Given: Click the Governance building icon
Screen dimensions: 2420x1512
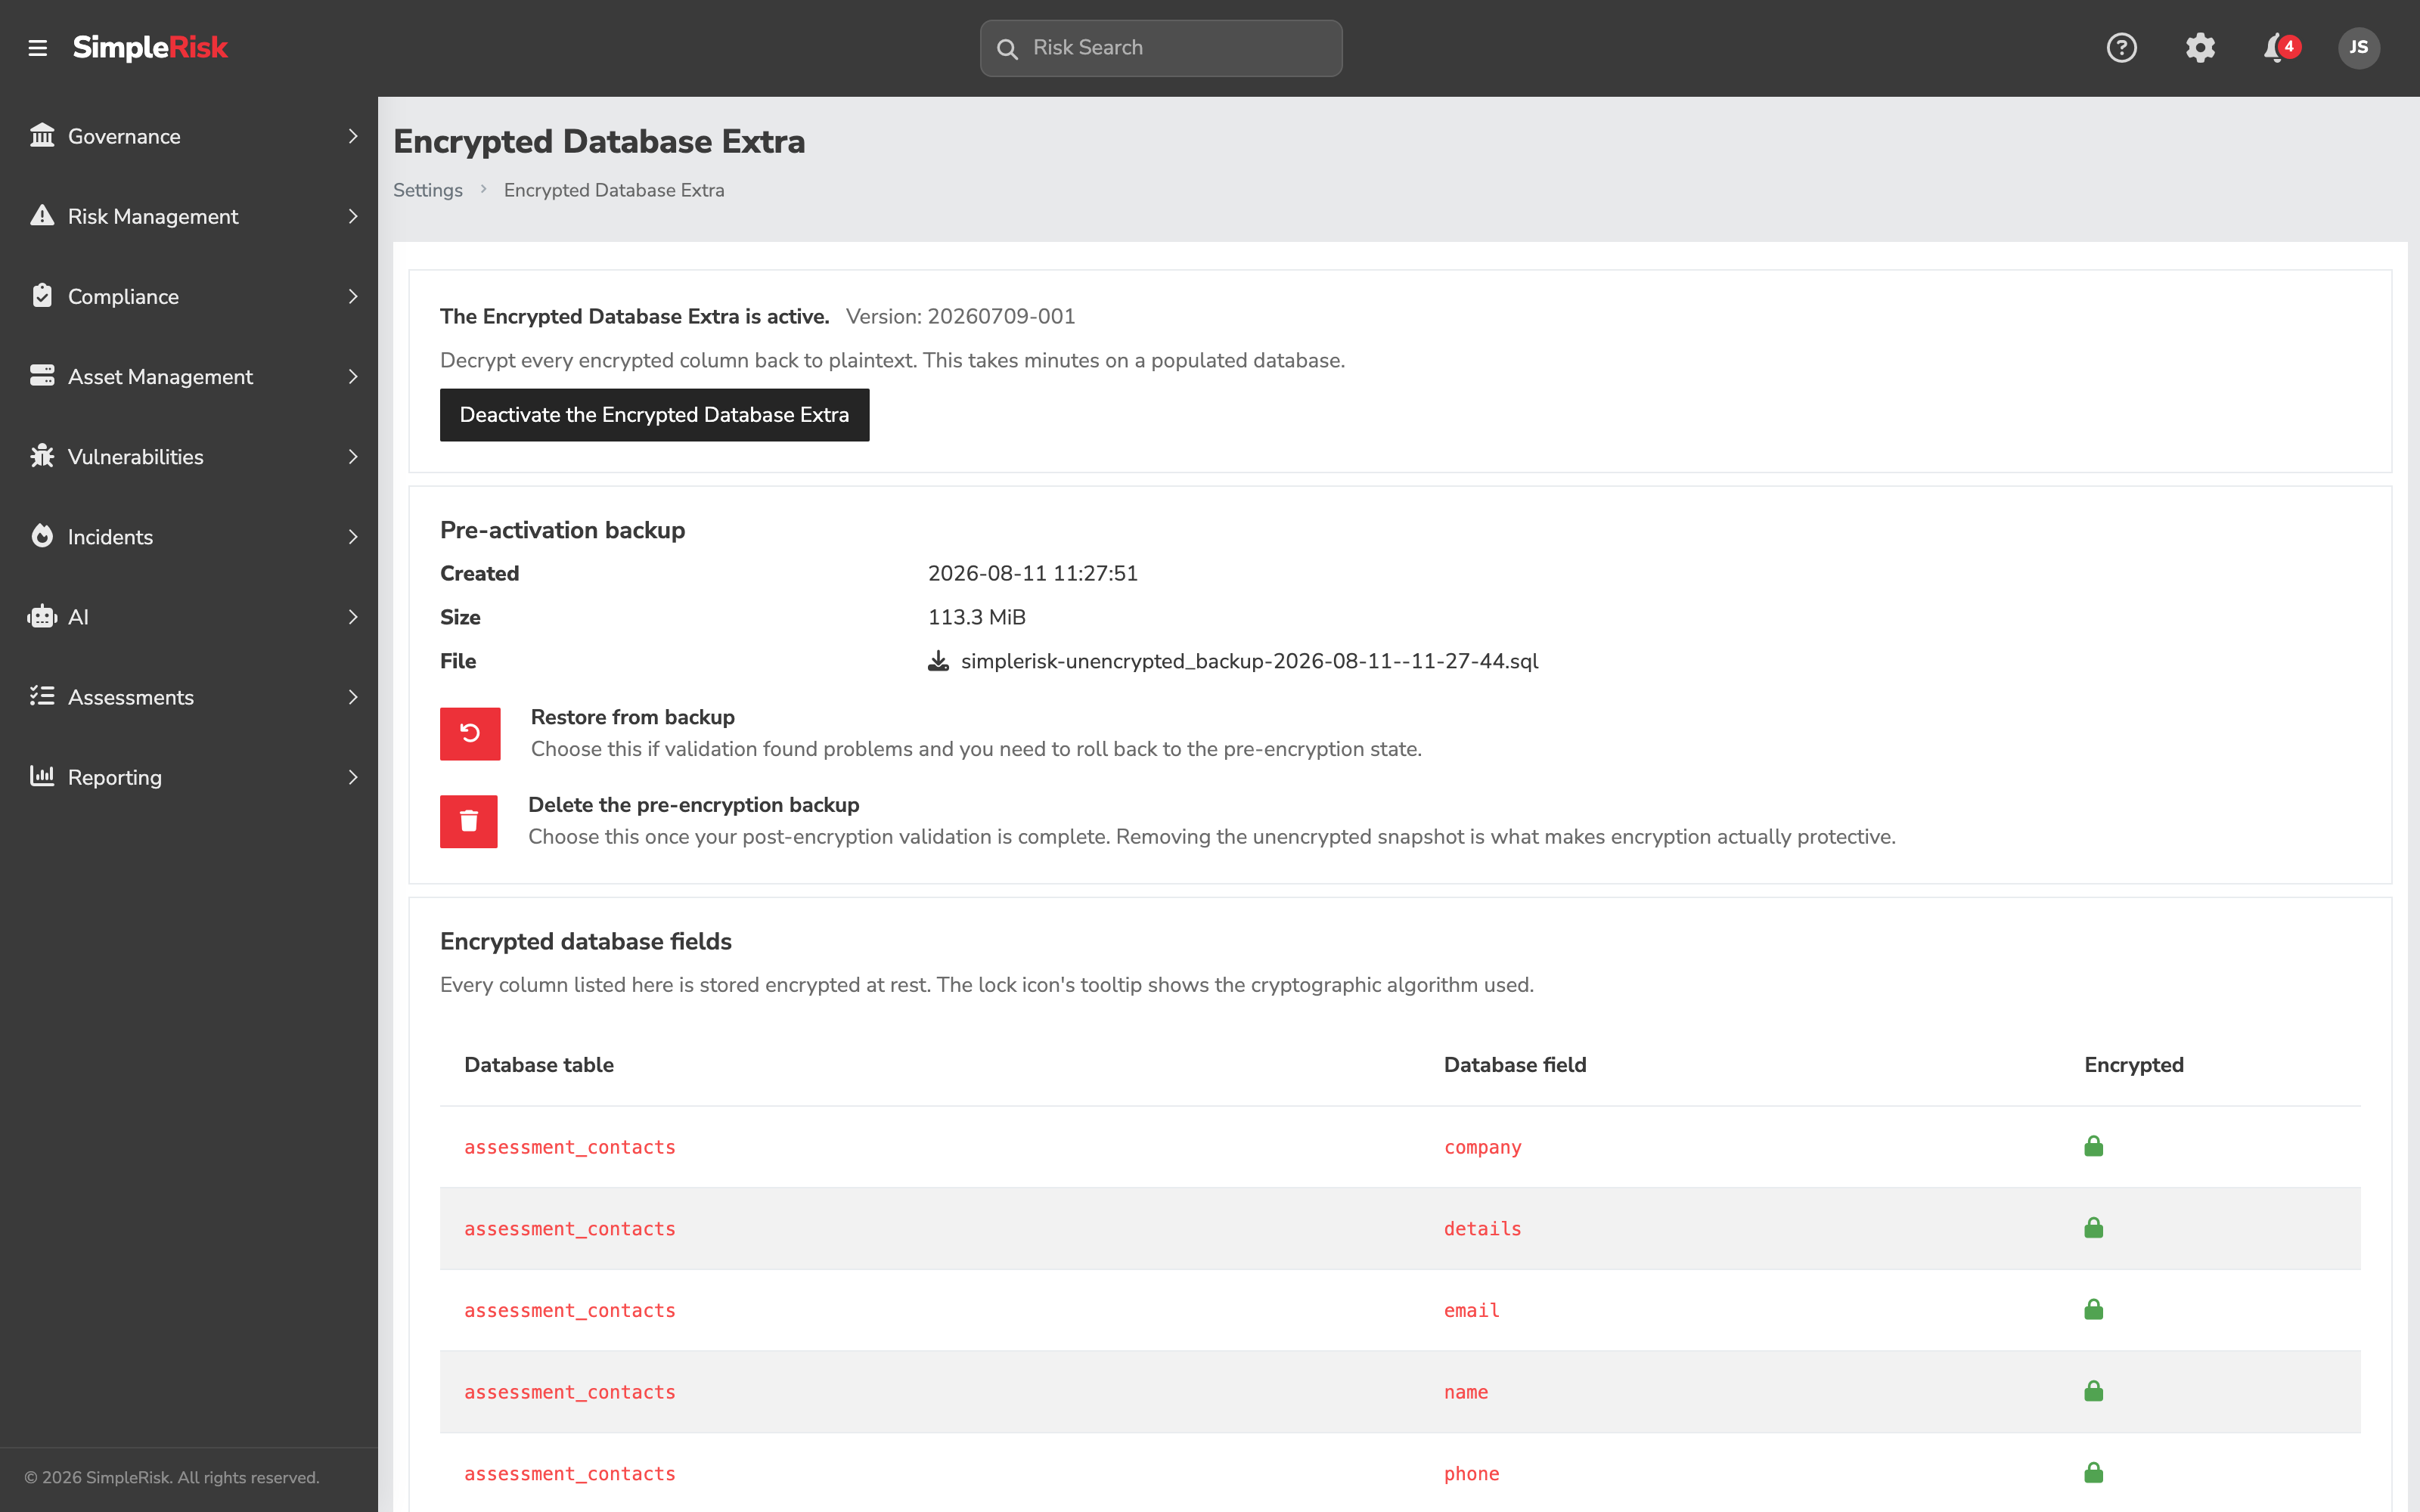Looking at the screenshot, I should click(42, 135).
